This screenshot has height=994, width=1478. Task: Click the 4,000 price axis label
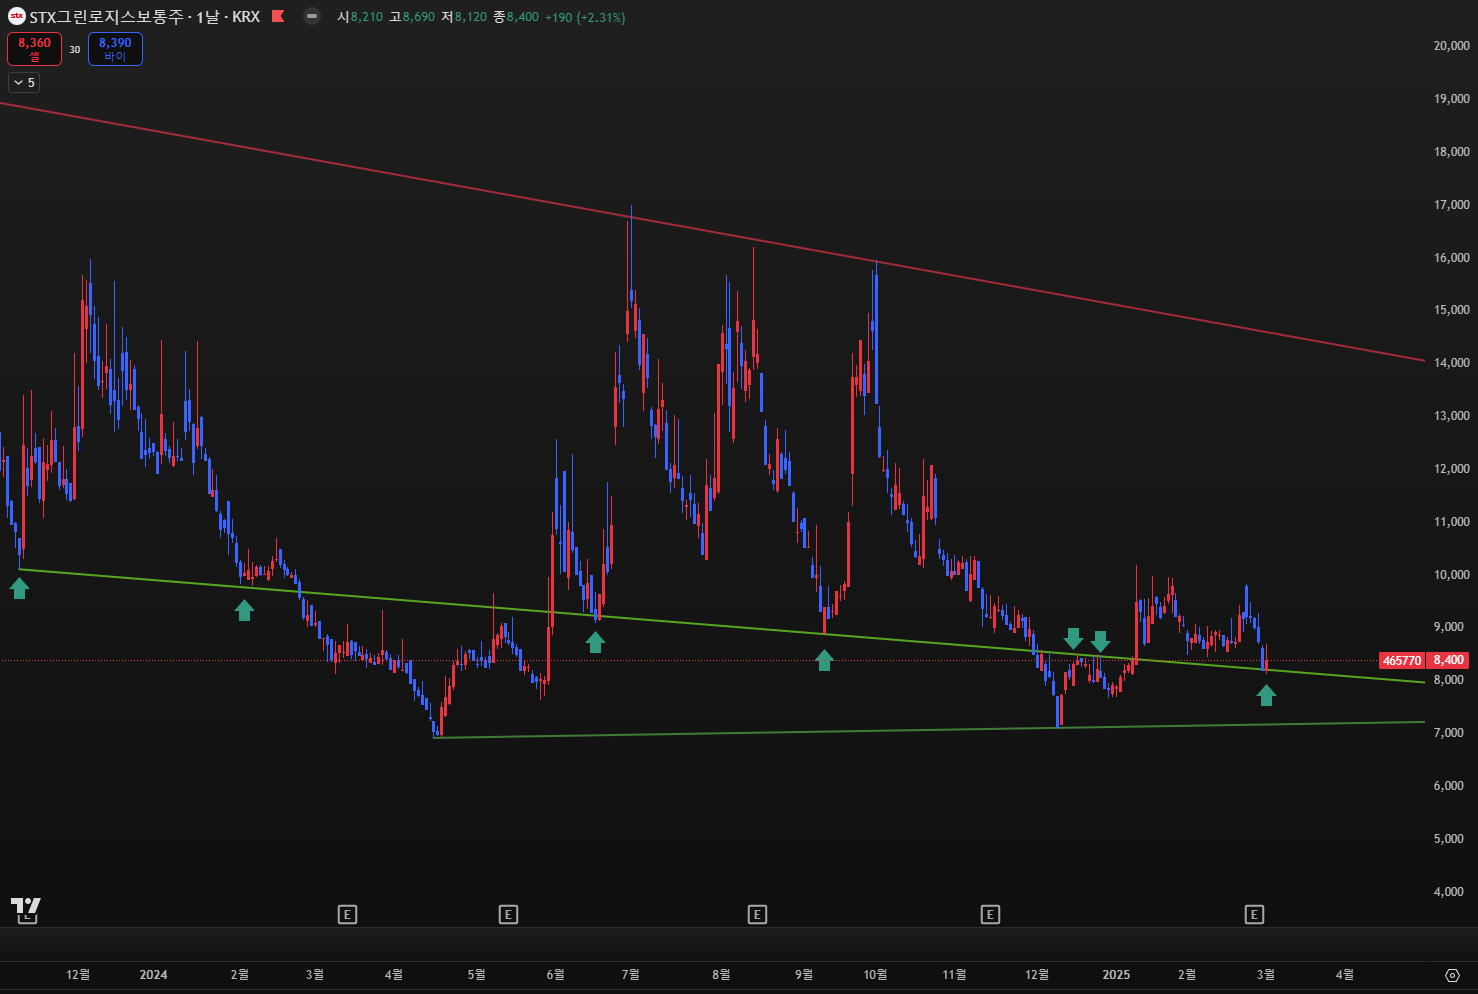pos(1451,892)
